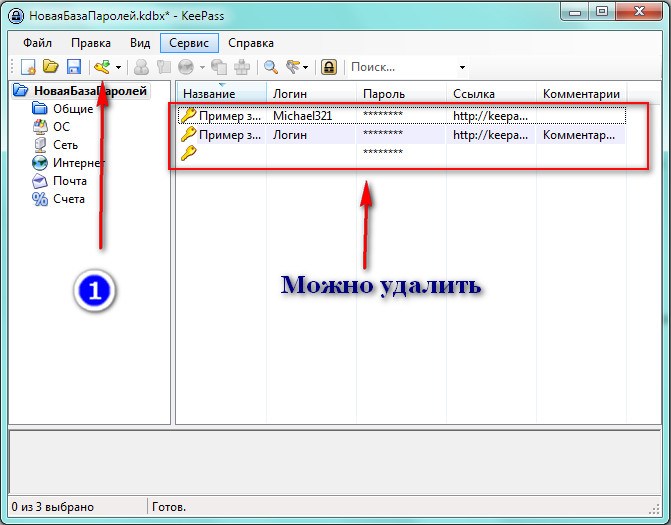Expand the search field dropdown arrow
The height and width of the screenshot is (525, 671).
coord(462,67)
